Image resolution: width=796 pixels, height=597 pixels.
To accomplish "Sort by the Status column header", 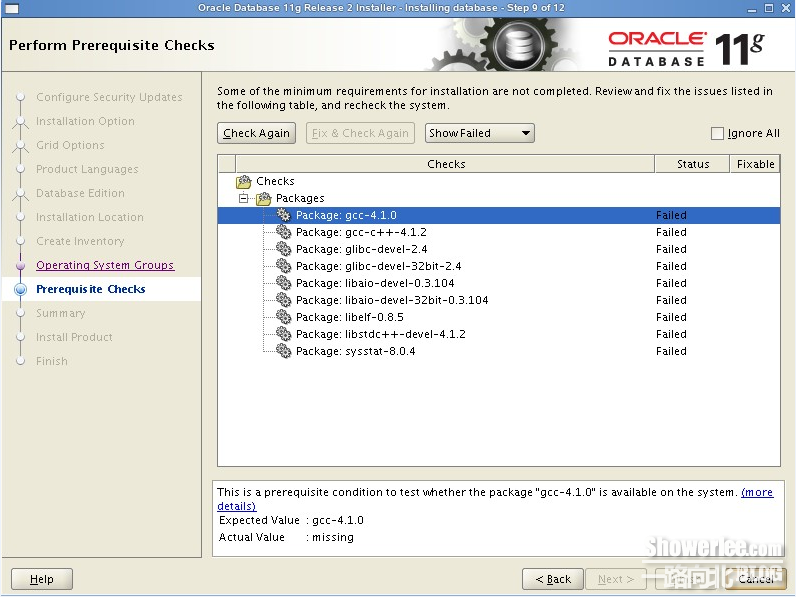I will 692,164.
